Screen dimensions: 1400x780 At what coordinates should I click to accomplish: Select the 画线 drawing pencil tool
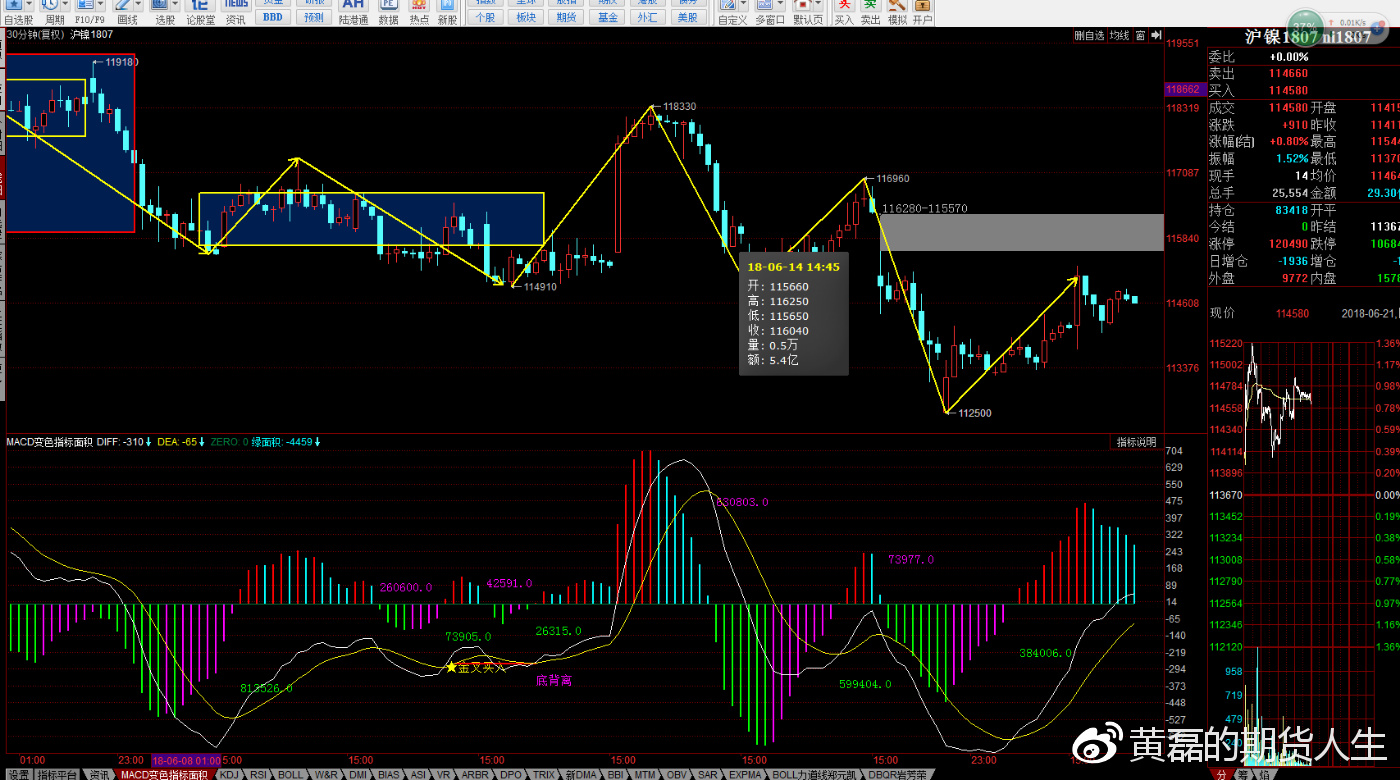(125, 6)
